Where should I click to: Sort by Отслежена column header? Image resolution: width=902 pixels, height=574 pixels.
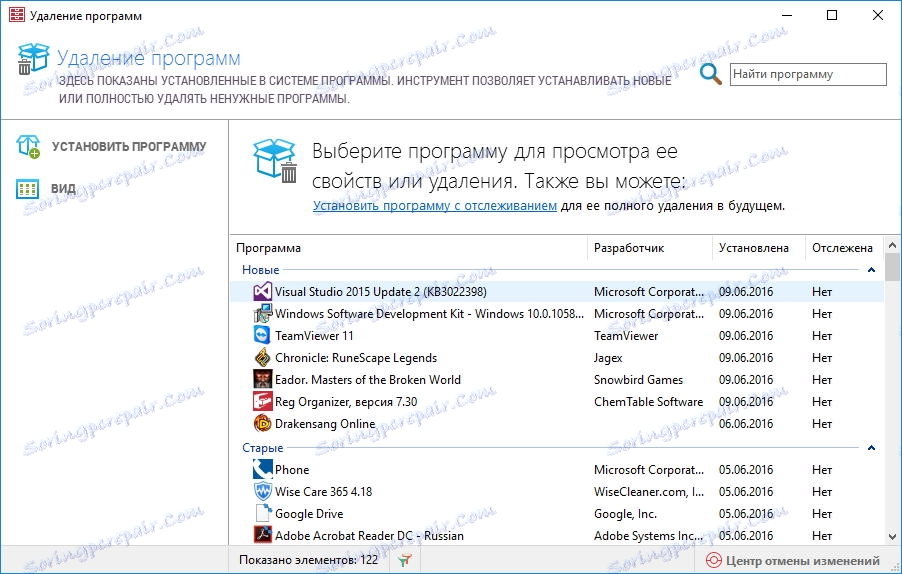pyautogui.click(x=844, y=248)
